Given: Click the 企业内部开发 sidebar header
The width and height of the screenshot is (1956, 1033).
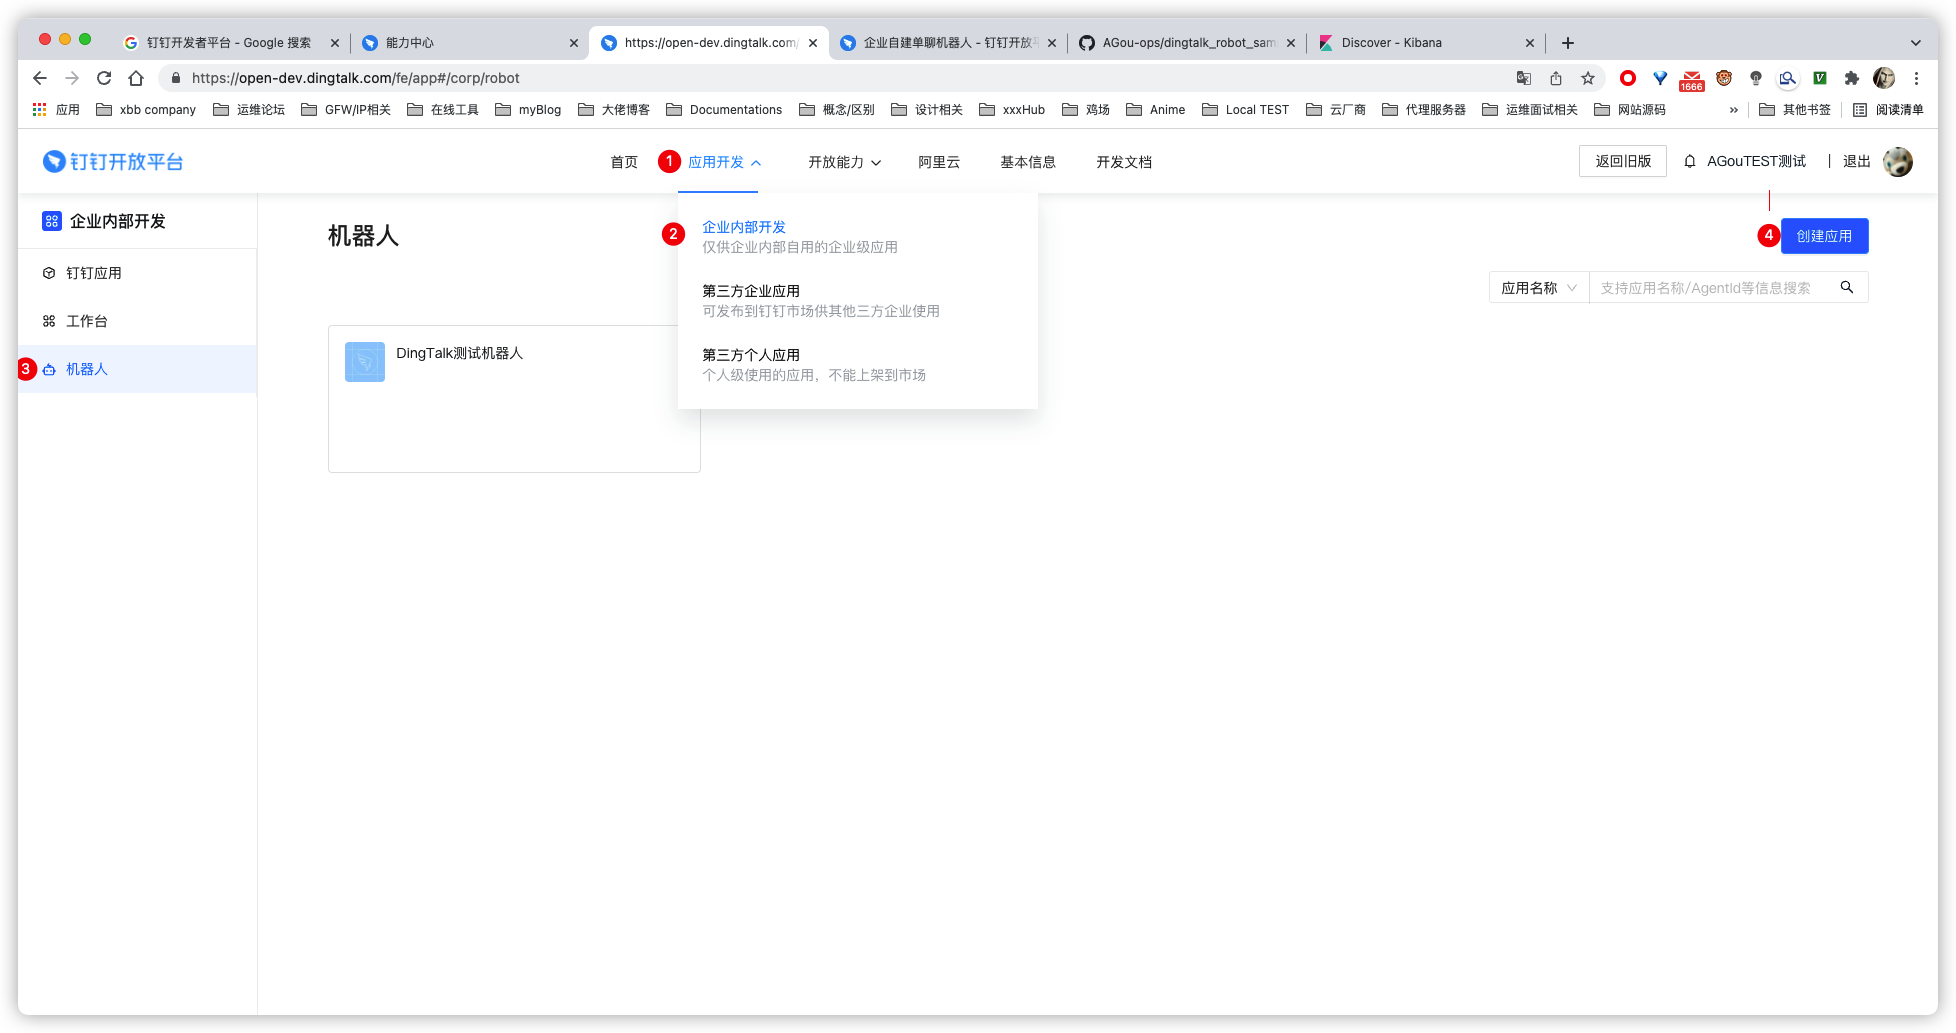Looking at the screenshot, I should 104,221.
